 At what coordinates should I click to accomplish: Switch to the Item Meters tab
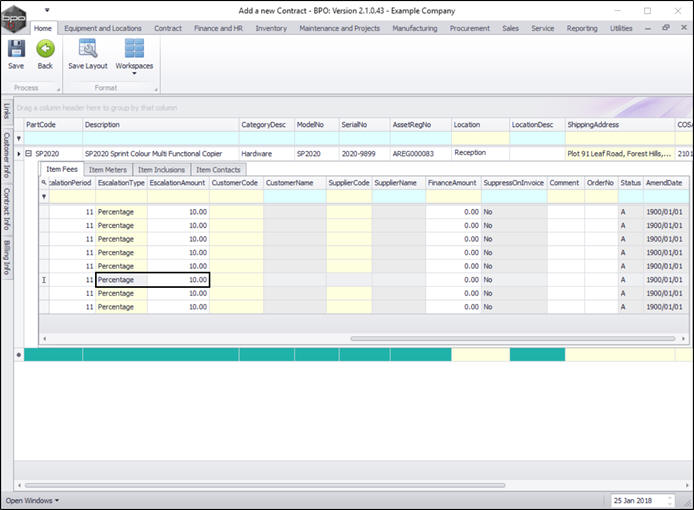(108, 170)
